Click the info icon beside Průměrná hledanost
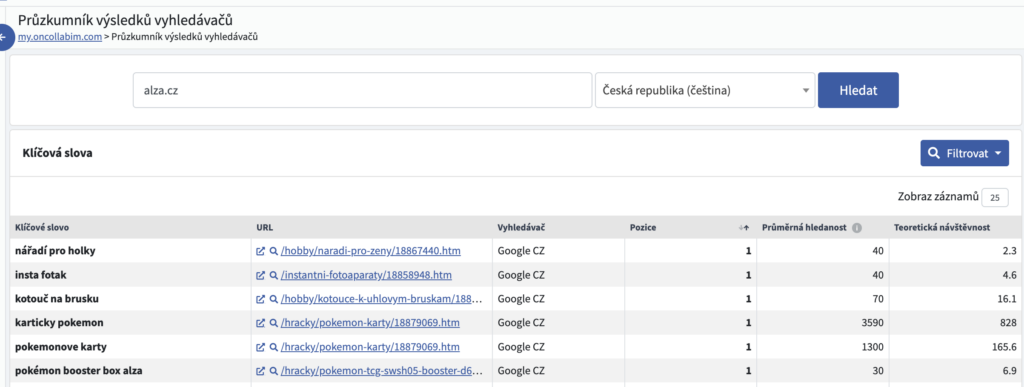 click(x=857, y=228)
